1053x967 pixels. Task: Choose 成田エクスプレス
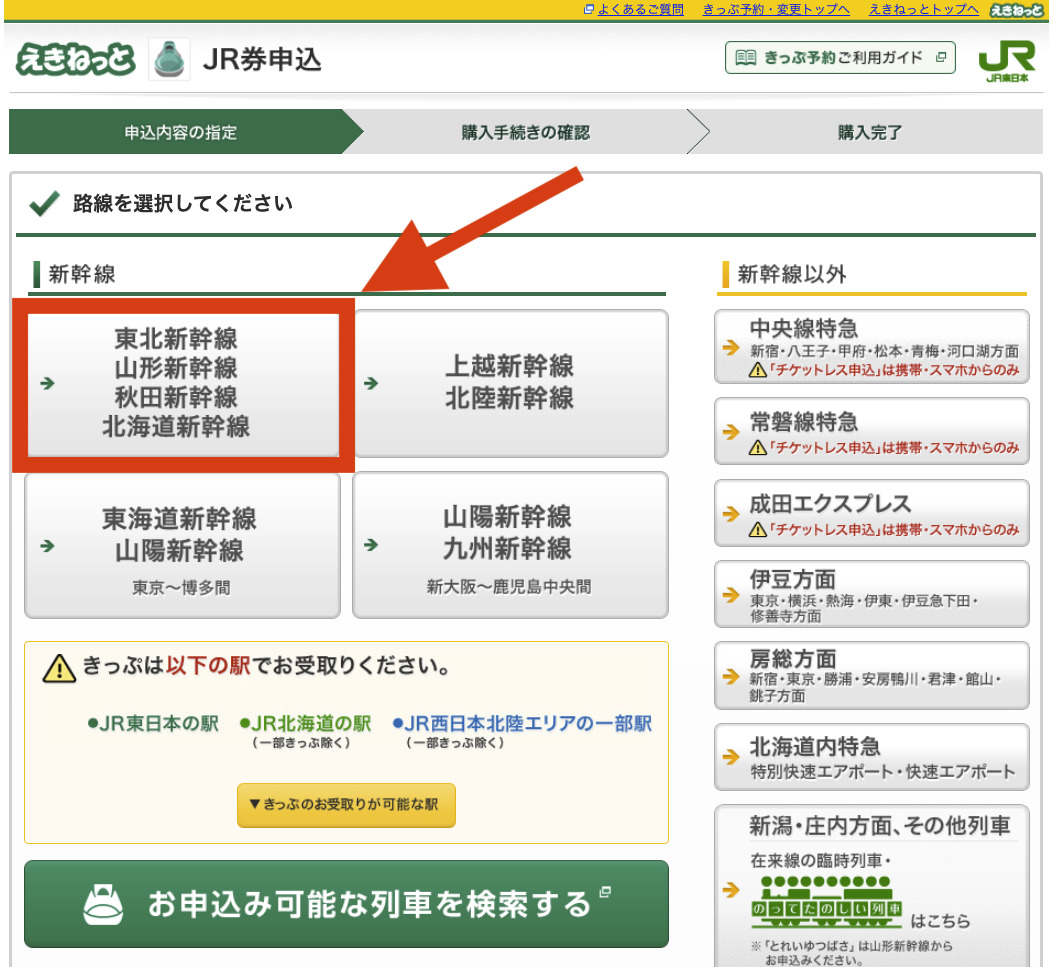872,513
